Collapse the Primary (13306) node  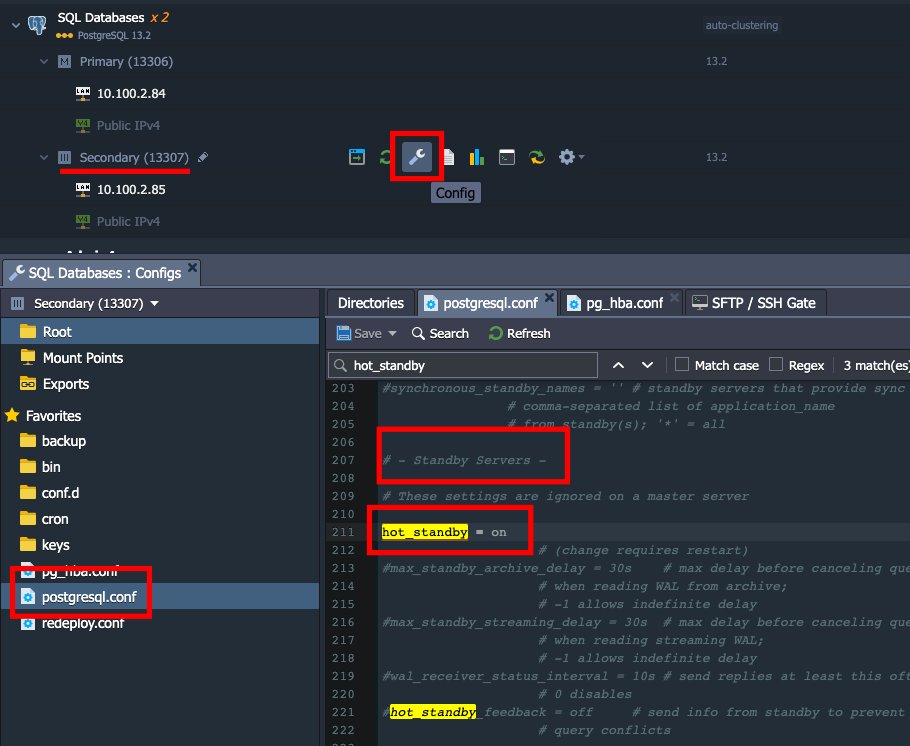pos(44,61)
